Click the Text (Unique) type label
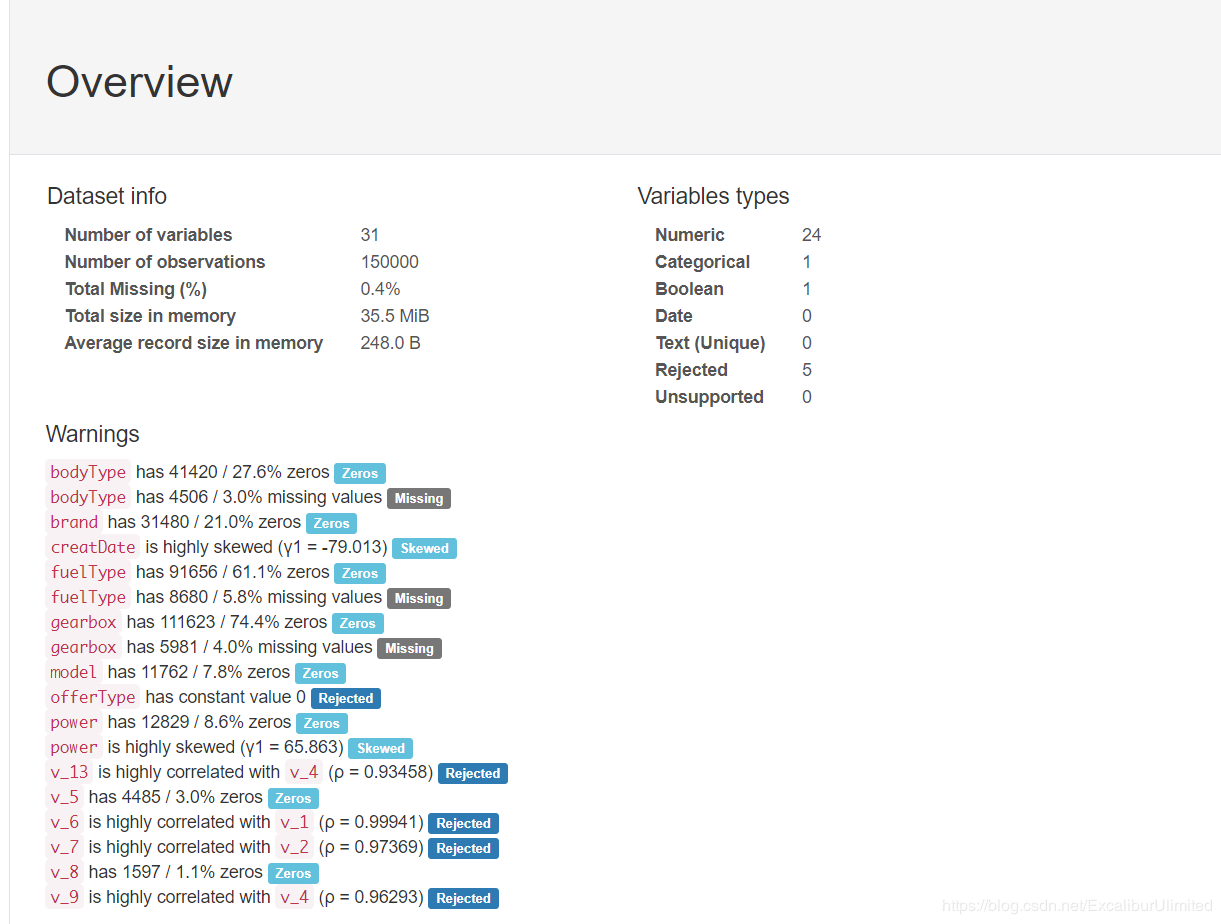 (710, 343)
